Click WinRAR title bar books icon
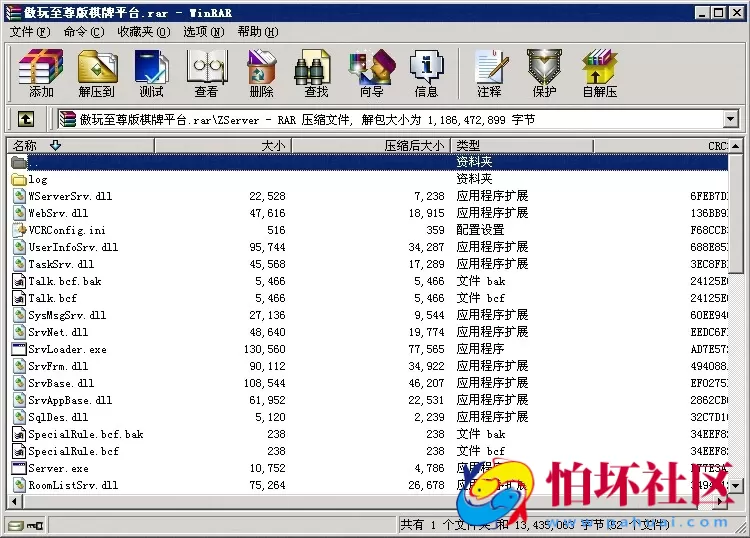The height and width of the screenshot is (538, 750). click(x=13, y=12)
